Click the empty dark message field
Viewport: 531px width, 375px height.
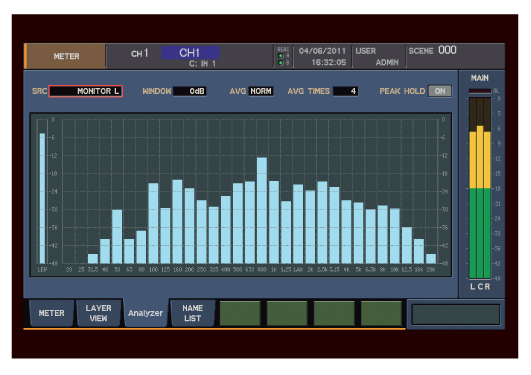point(455,314)
